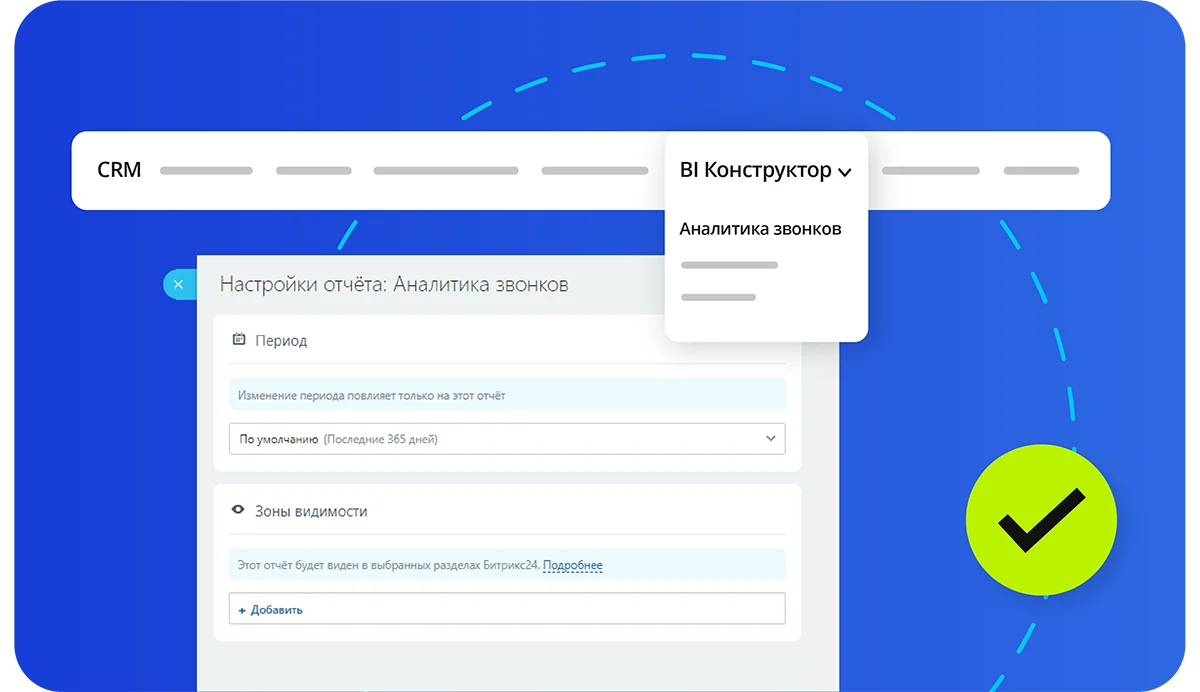
Task: Select CRM in the navigation bar
Action: coord(119,169)
